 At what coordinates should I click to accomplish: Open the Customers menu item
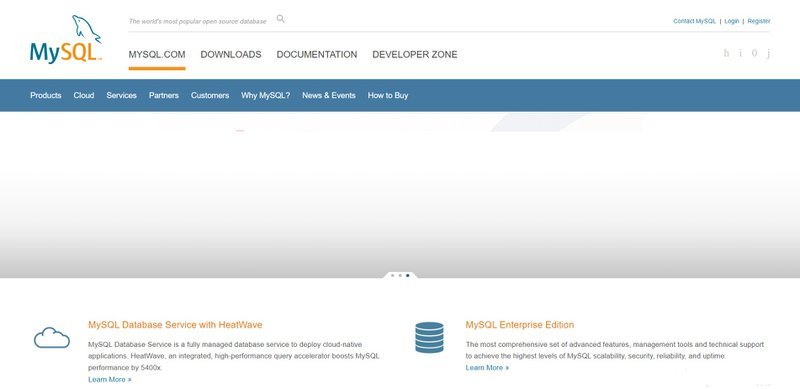click(210, 95)
